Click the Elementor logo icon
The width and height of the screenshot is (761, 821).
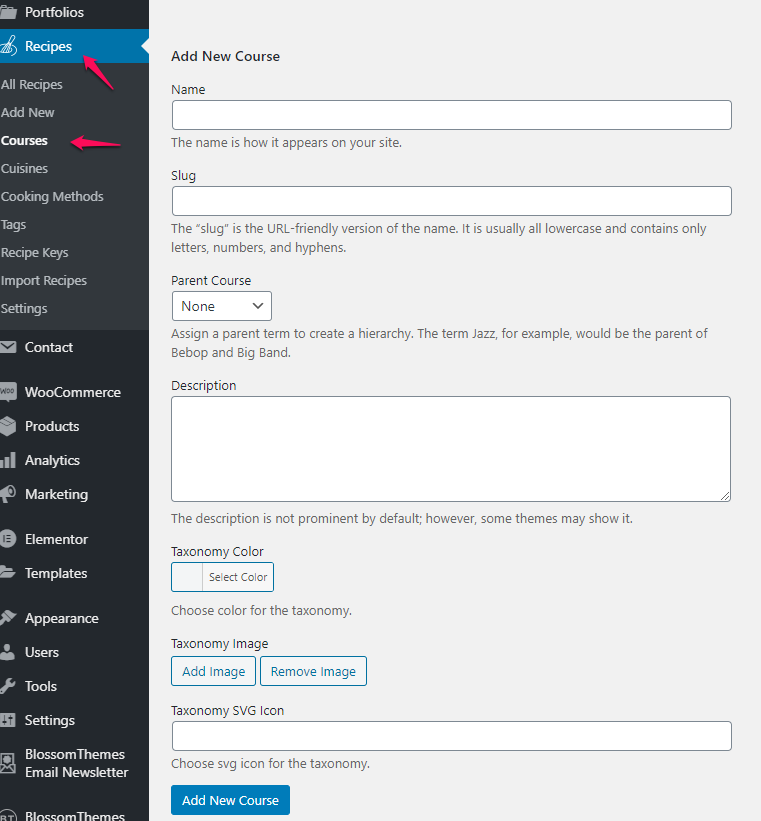pos(8,539)
